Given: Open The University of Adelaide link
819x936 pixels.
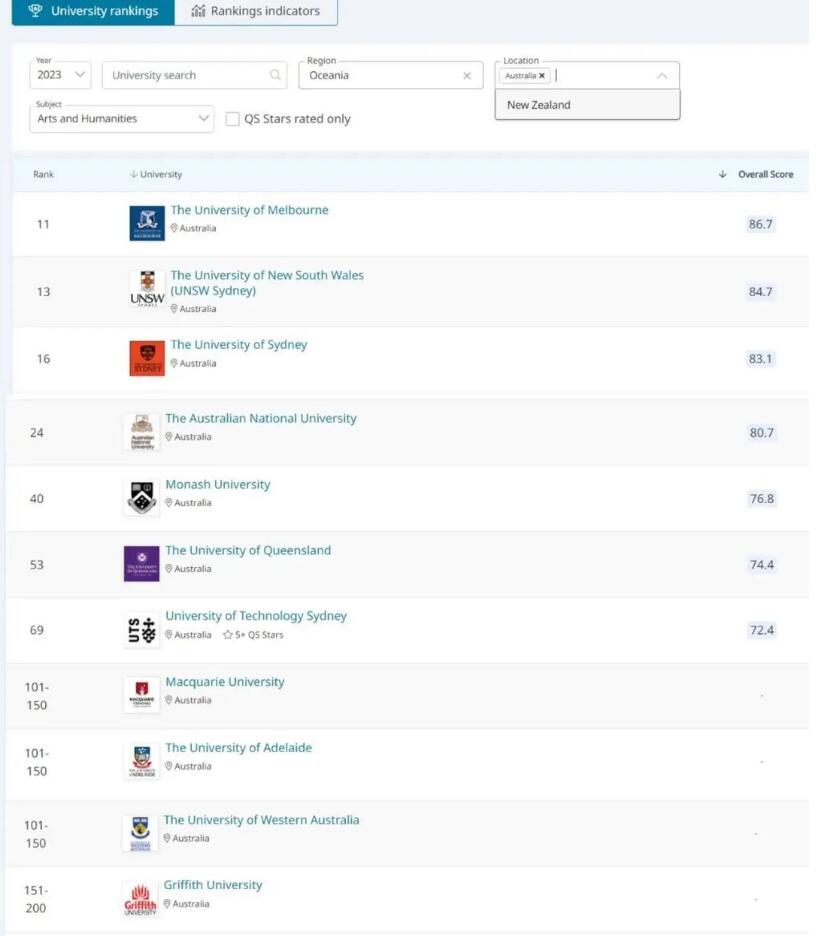Looking at the screenshot, I should pyautogui.click(x=239, y=748).
